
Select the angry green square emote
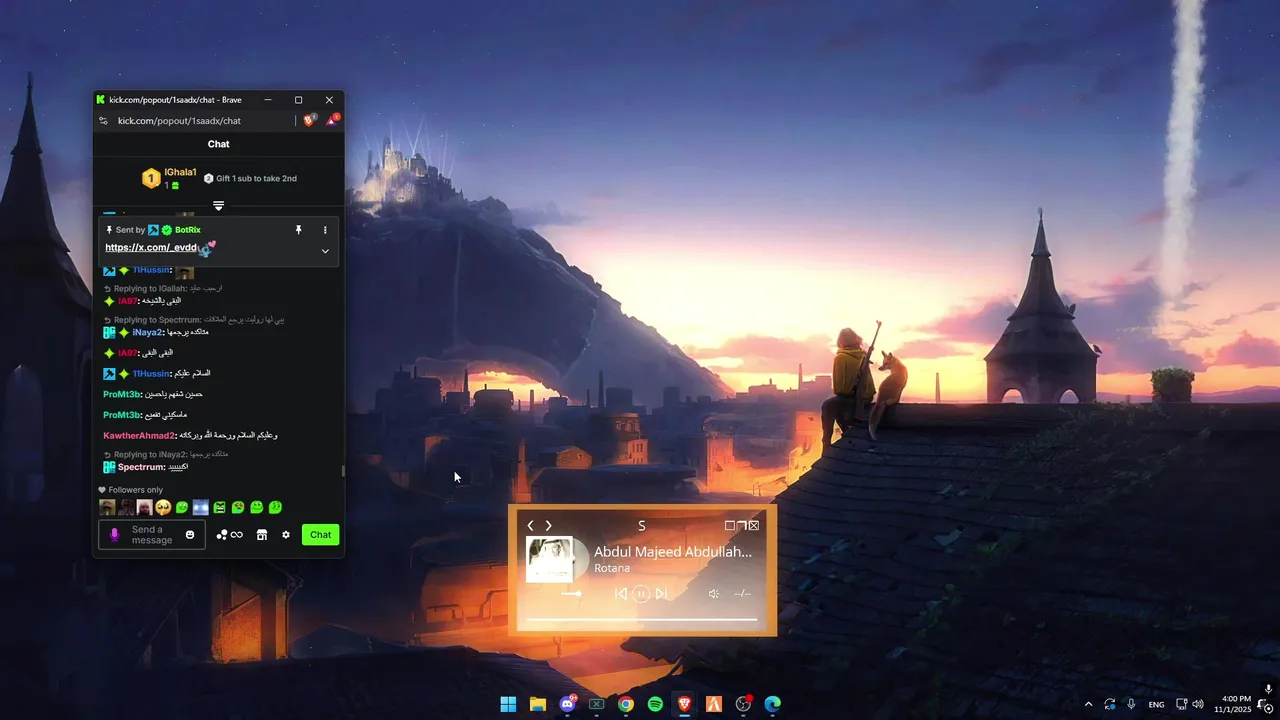(x=220, y=508)
